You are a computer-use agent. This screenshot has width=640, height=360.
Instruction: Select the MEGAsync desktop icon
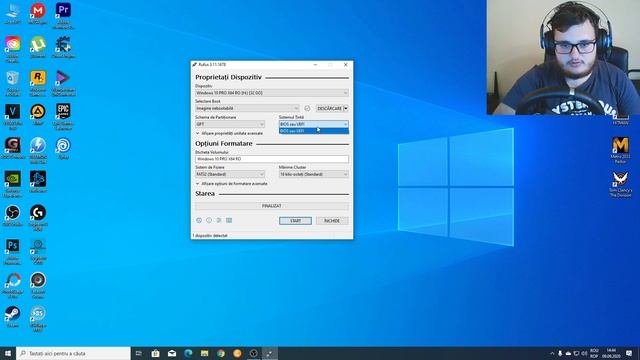pos(38,13)
